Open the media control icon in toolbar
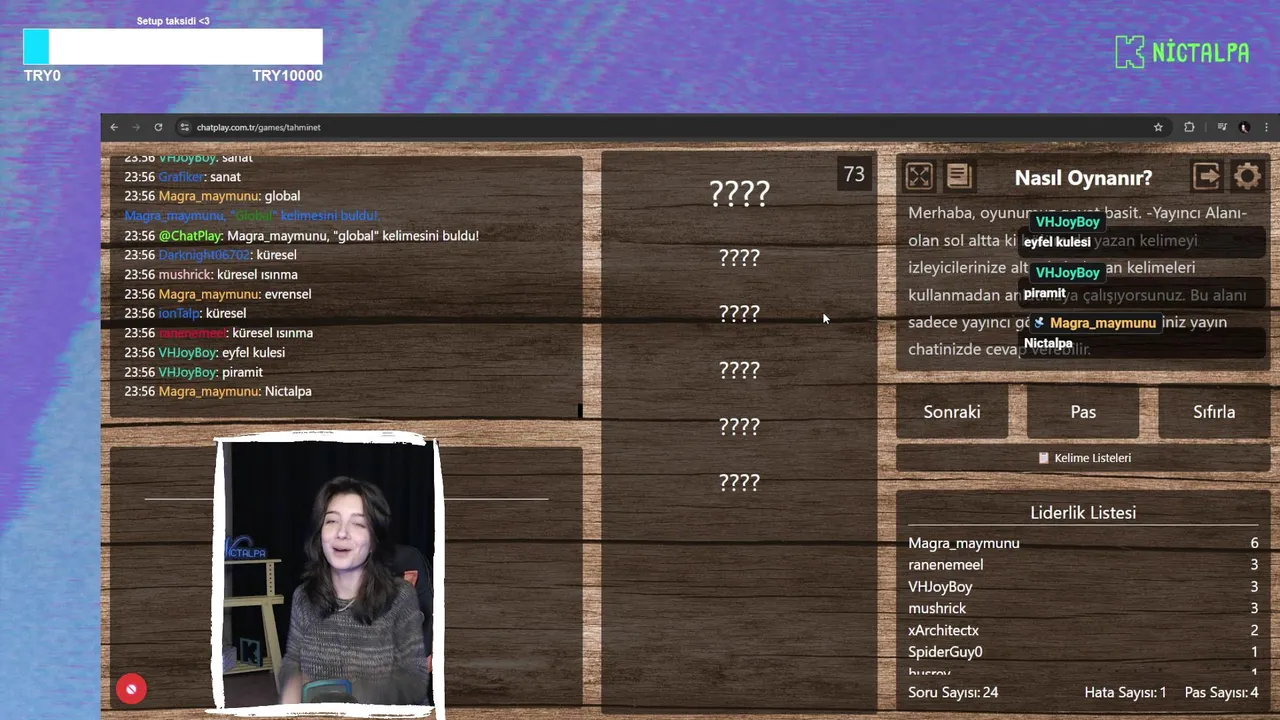 pyautogui.click(x=1222, y=127)
